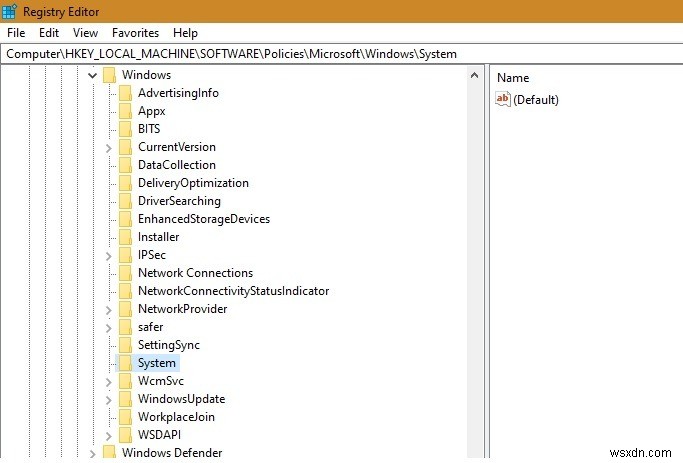Expand the WcmSvc key

click(x=109, y=382)
